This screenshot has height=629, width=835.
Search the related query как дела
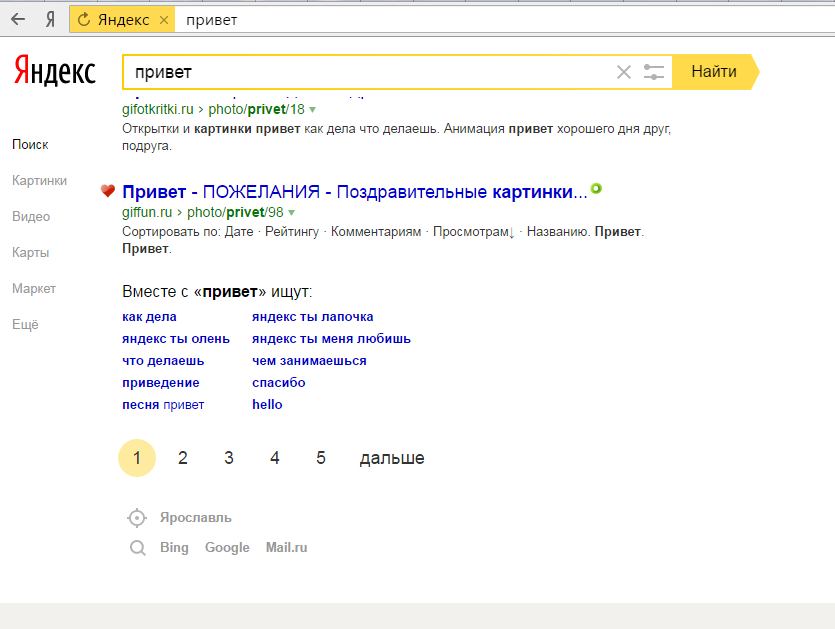click(x=149, y=317)
